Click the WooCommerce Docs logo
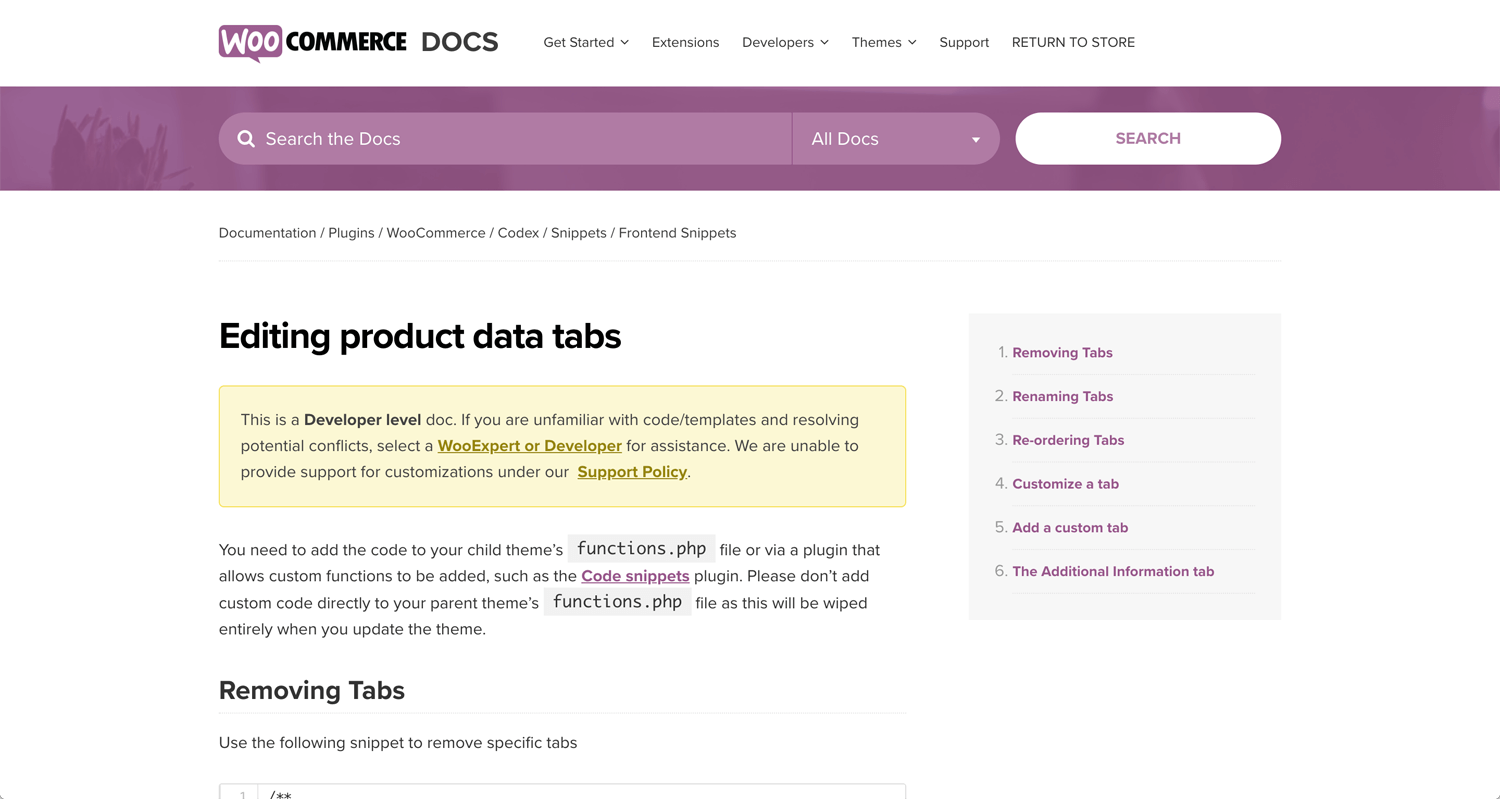The width and height of the screenshot is (1500, 799). [358, 43]
